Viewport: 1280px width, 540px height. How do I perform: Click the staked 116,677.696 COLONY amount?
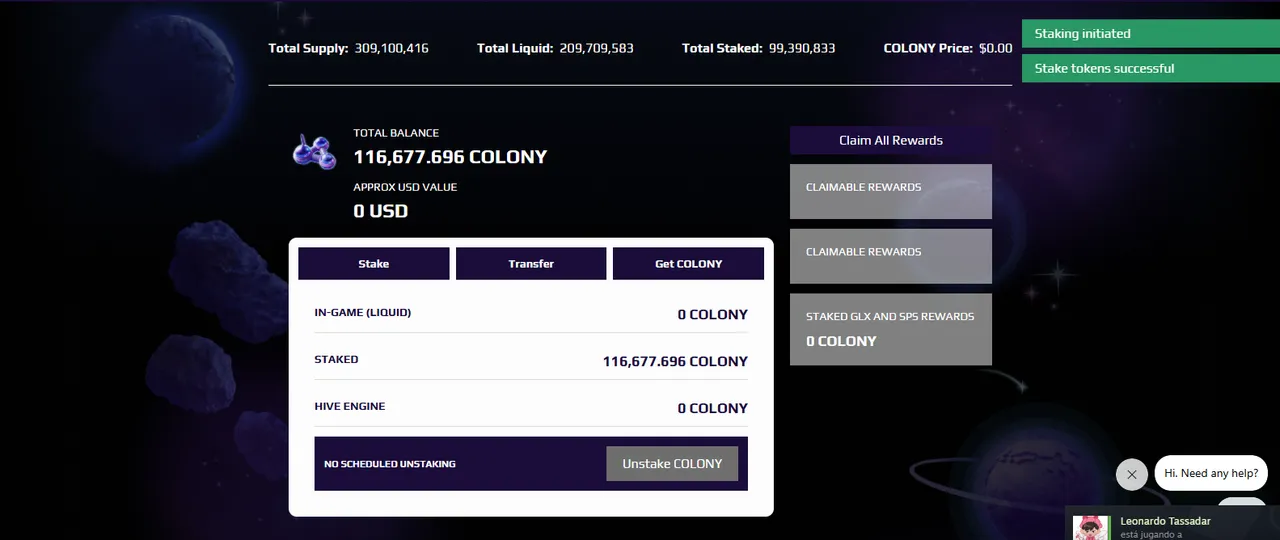point(675,361)
